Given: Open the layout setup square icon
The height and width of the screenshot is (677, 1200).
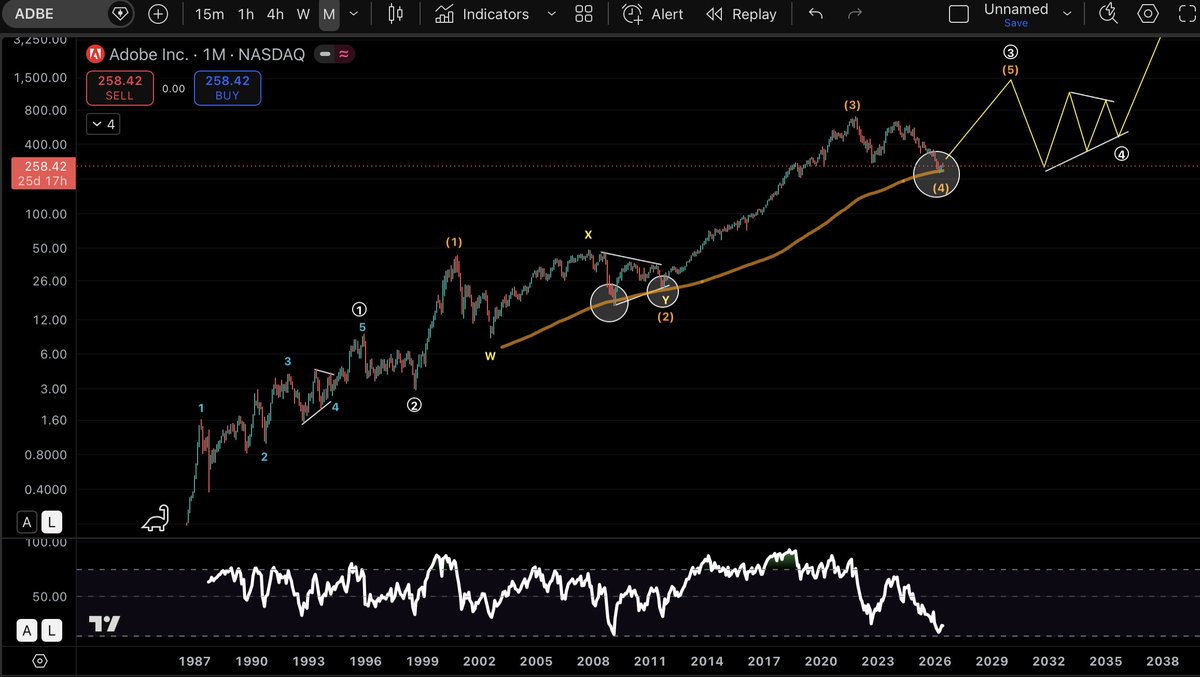Looking at the screenshot, I should [959, 14].
